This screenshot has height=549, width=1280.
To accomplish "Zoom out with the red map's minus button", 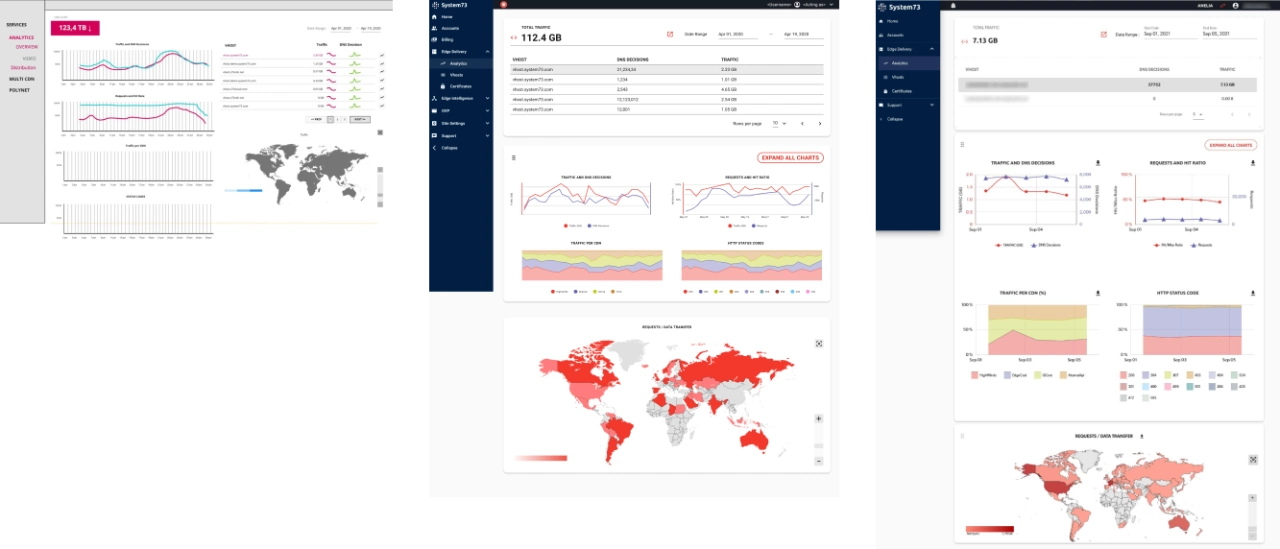I will (x=818, y=461).
